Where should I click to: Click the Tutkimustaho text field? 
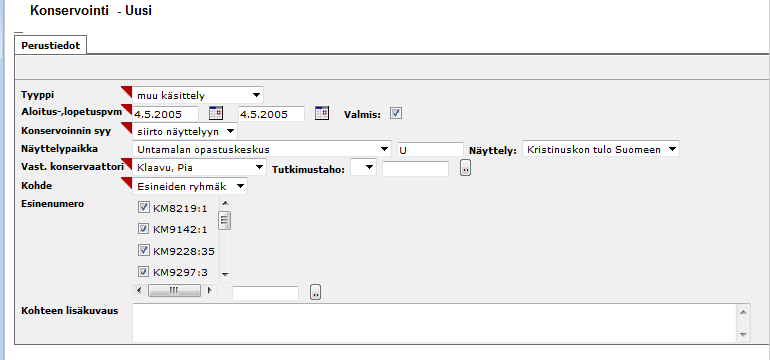pos(415,168)
